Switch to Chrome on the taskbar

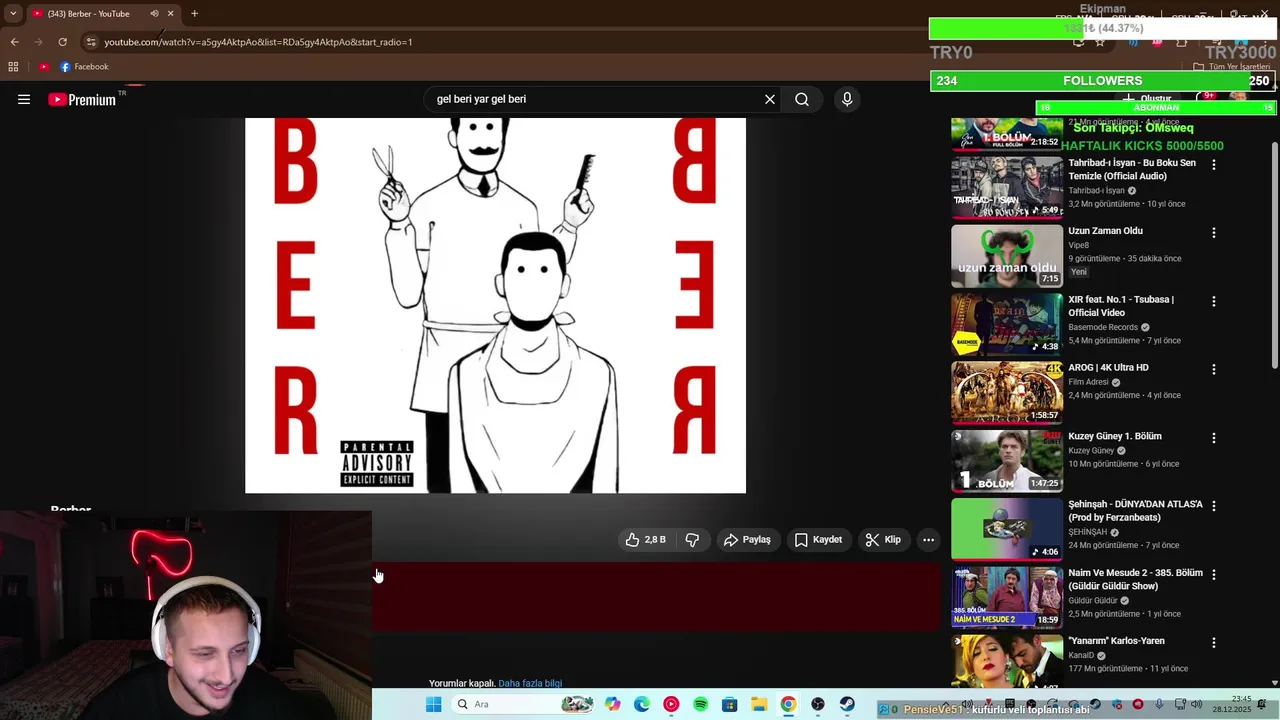point(788,704)
